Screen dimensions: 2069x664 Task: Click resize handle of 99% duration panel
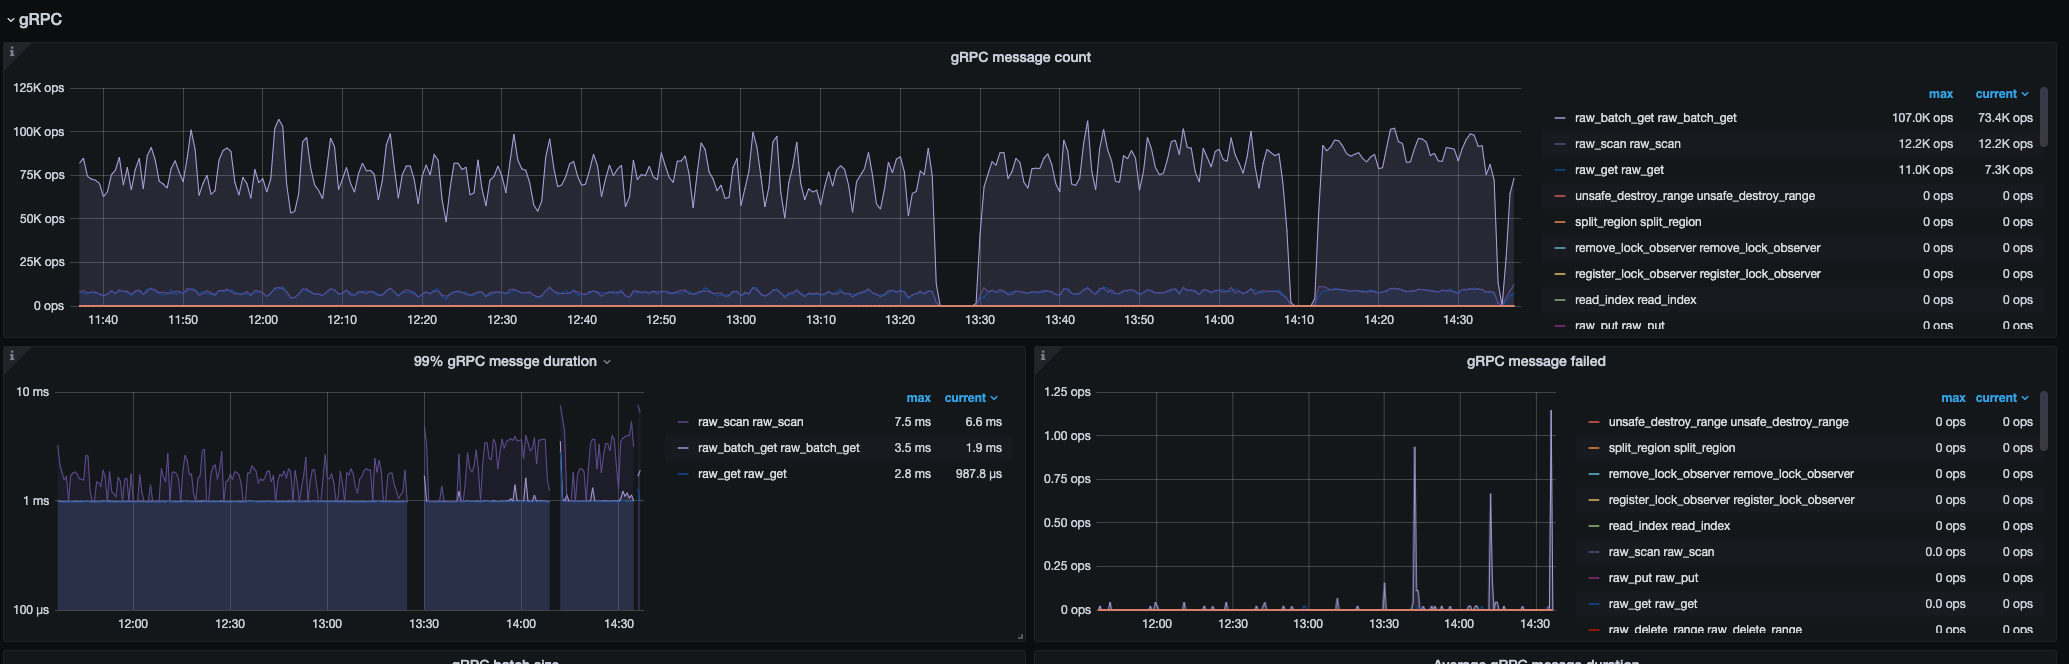click(1020, 636)
